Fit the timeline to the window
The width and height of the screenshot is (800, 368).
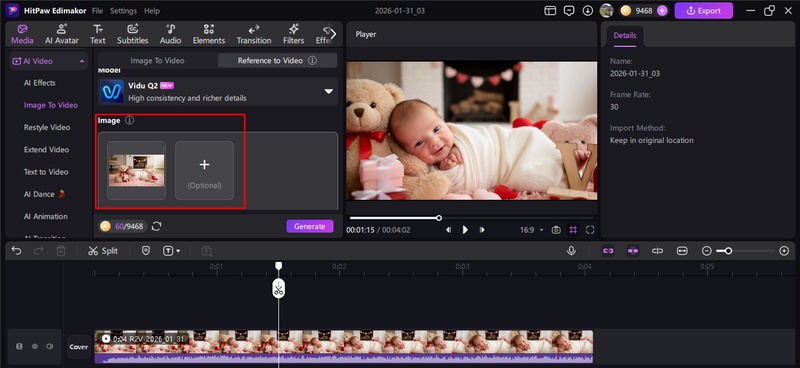[x=682, y=251]
